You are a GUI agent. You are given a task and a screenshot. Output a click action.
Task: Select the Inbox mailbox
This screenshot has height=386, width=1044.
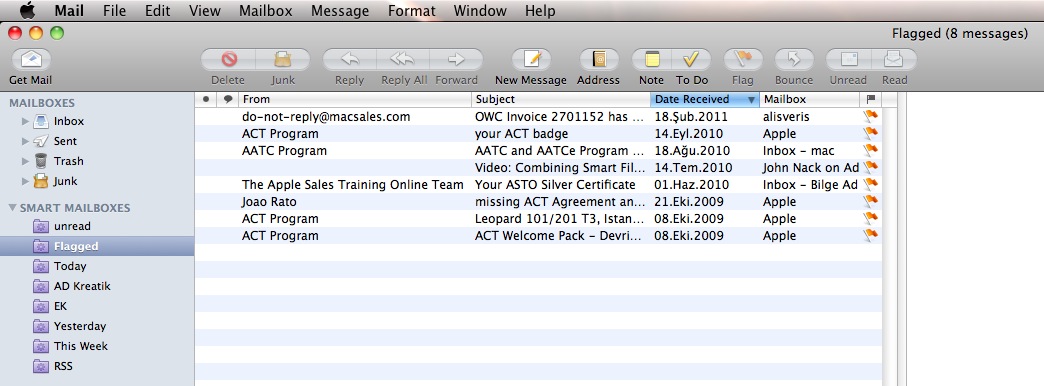69,121
